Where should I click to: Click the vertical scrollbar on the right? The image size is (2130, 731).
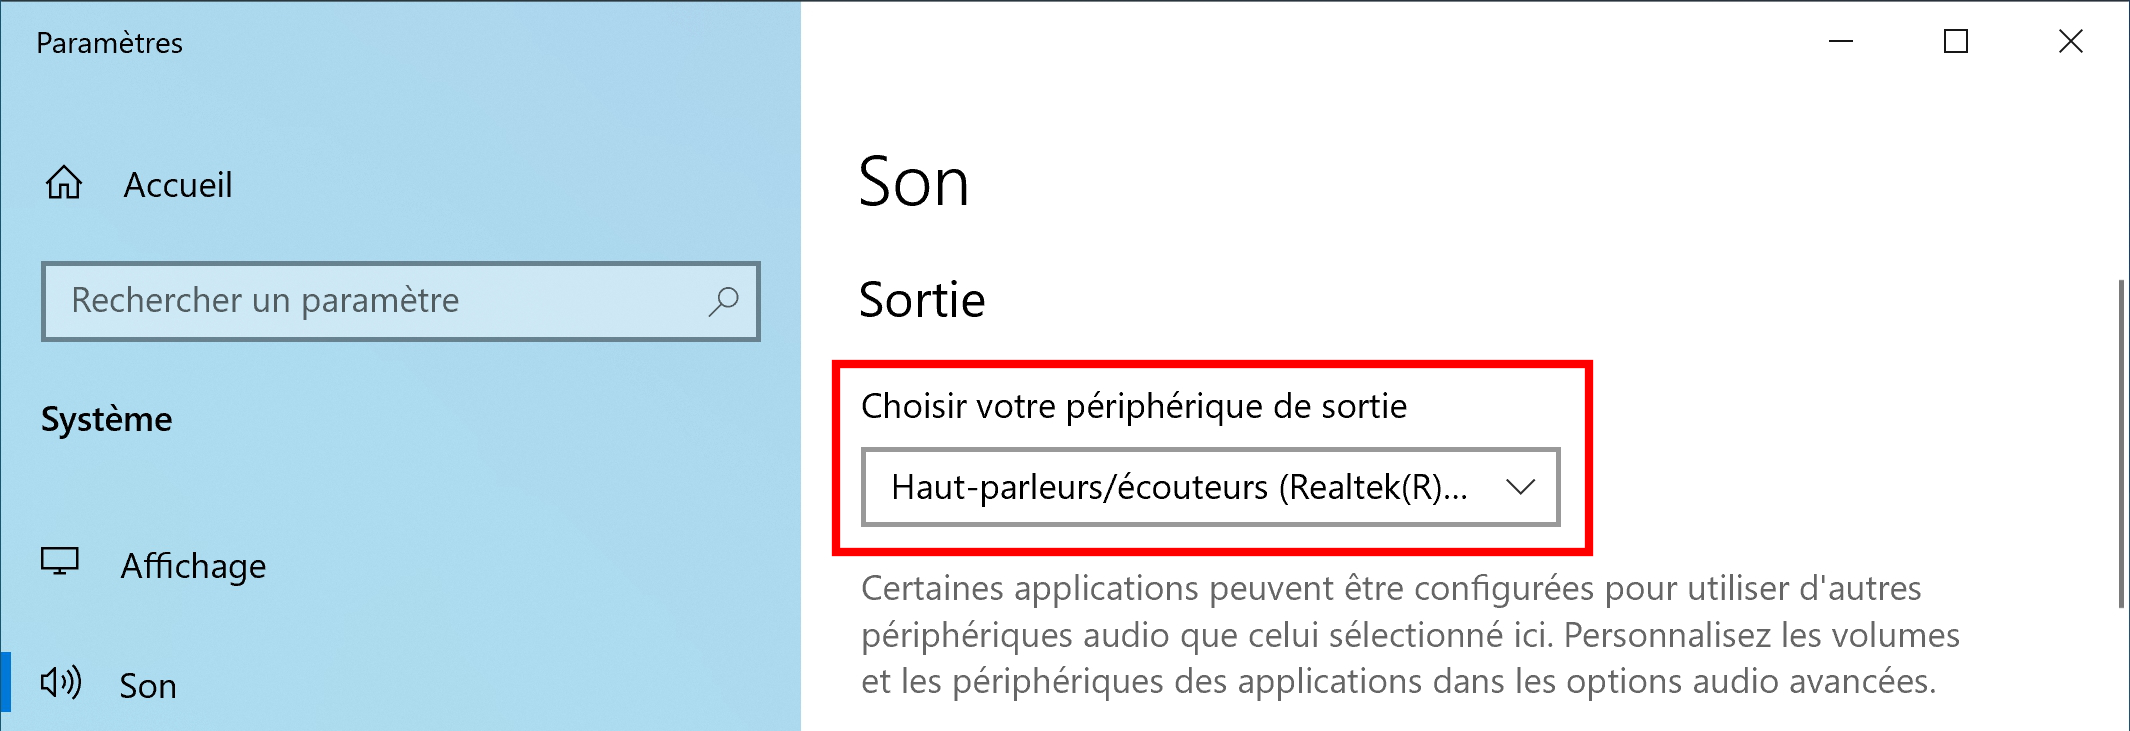[x=2121, y=444]
